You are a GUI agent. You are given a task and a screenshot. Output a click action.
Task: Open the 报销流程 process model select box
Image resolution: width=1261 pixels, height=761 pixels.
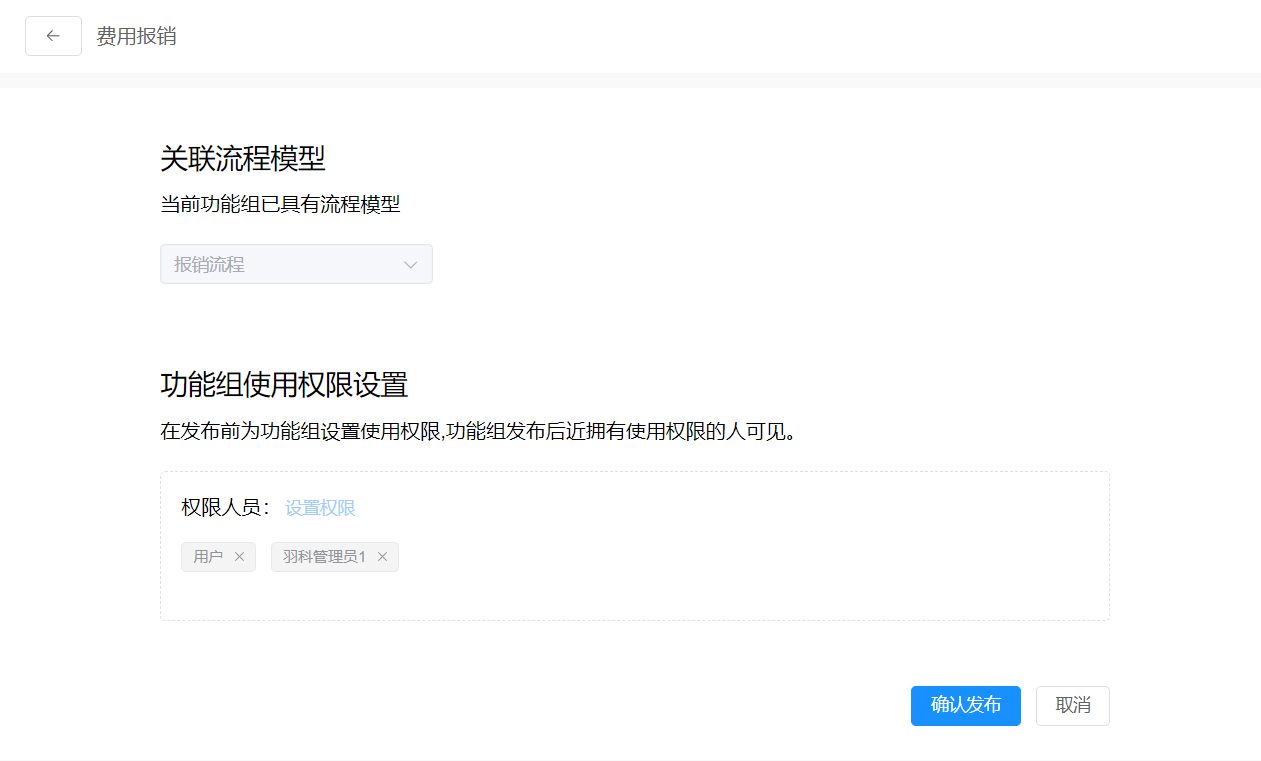(x=280, y=265)
